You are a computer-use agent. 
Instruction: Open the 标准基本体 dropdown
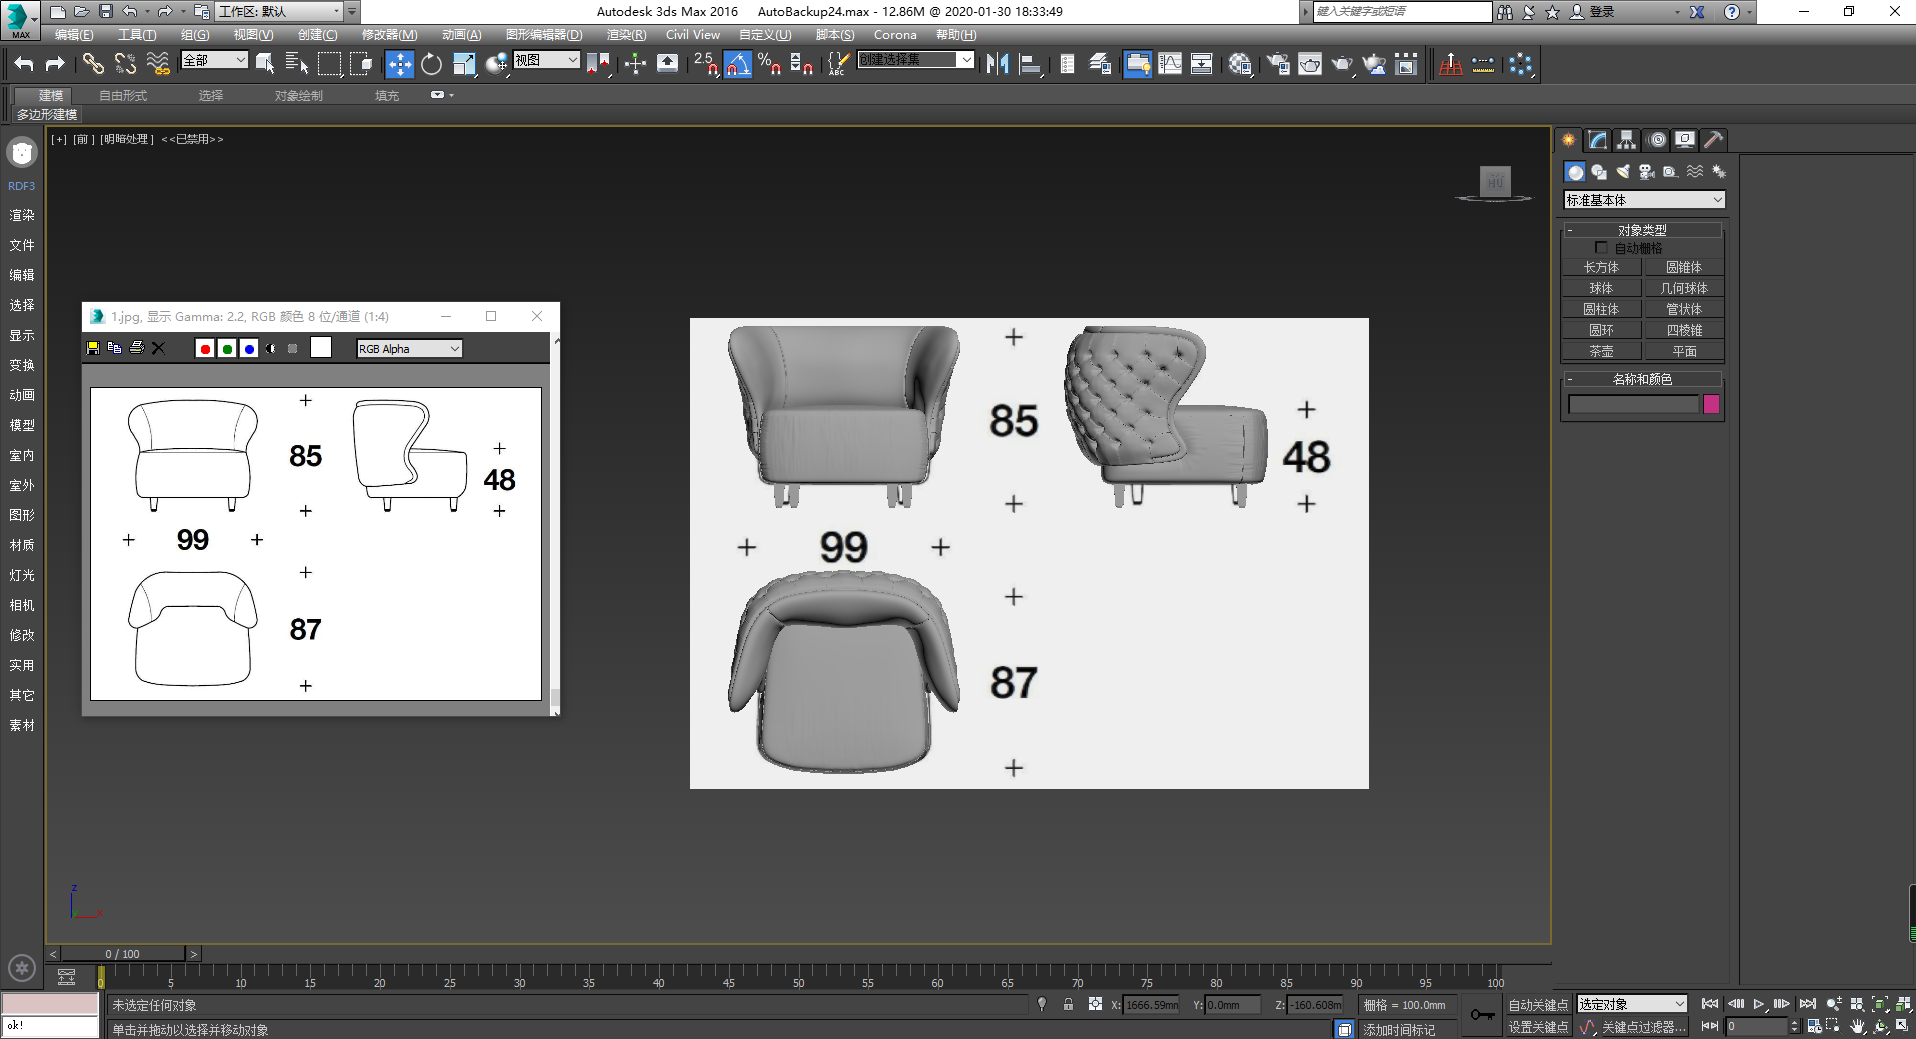[x=1644, y=200]
